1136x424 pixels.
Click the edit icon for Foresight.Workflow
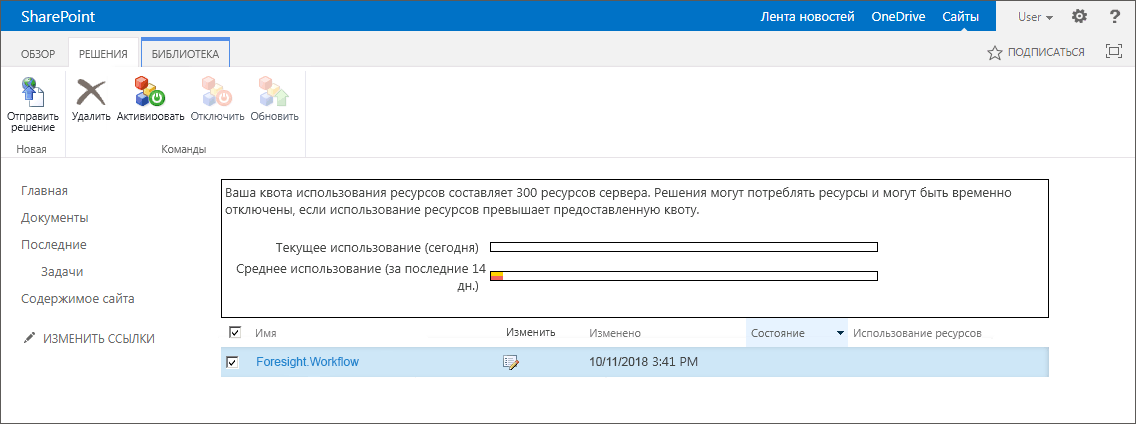click(511, 362)
